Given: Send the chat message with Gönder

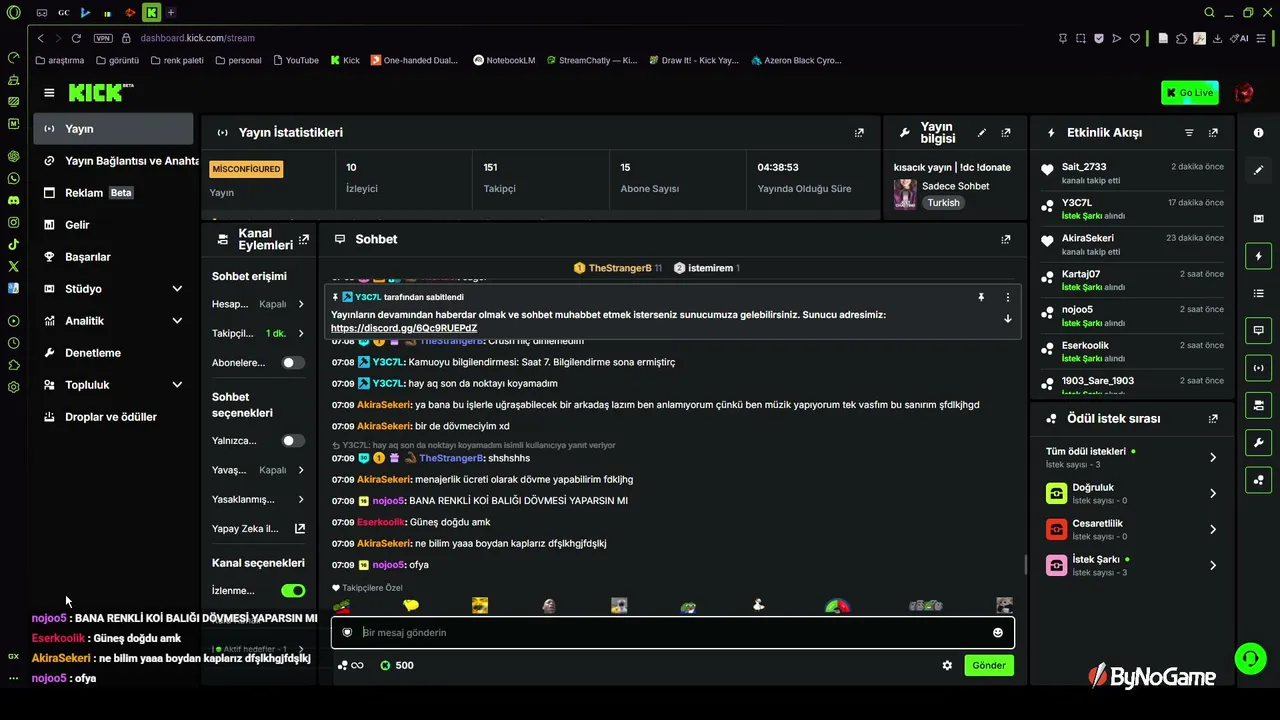Looking at the screenshot, I should click(989, 666).
